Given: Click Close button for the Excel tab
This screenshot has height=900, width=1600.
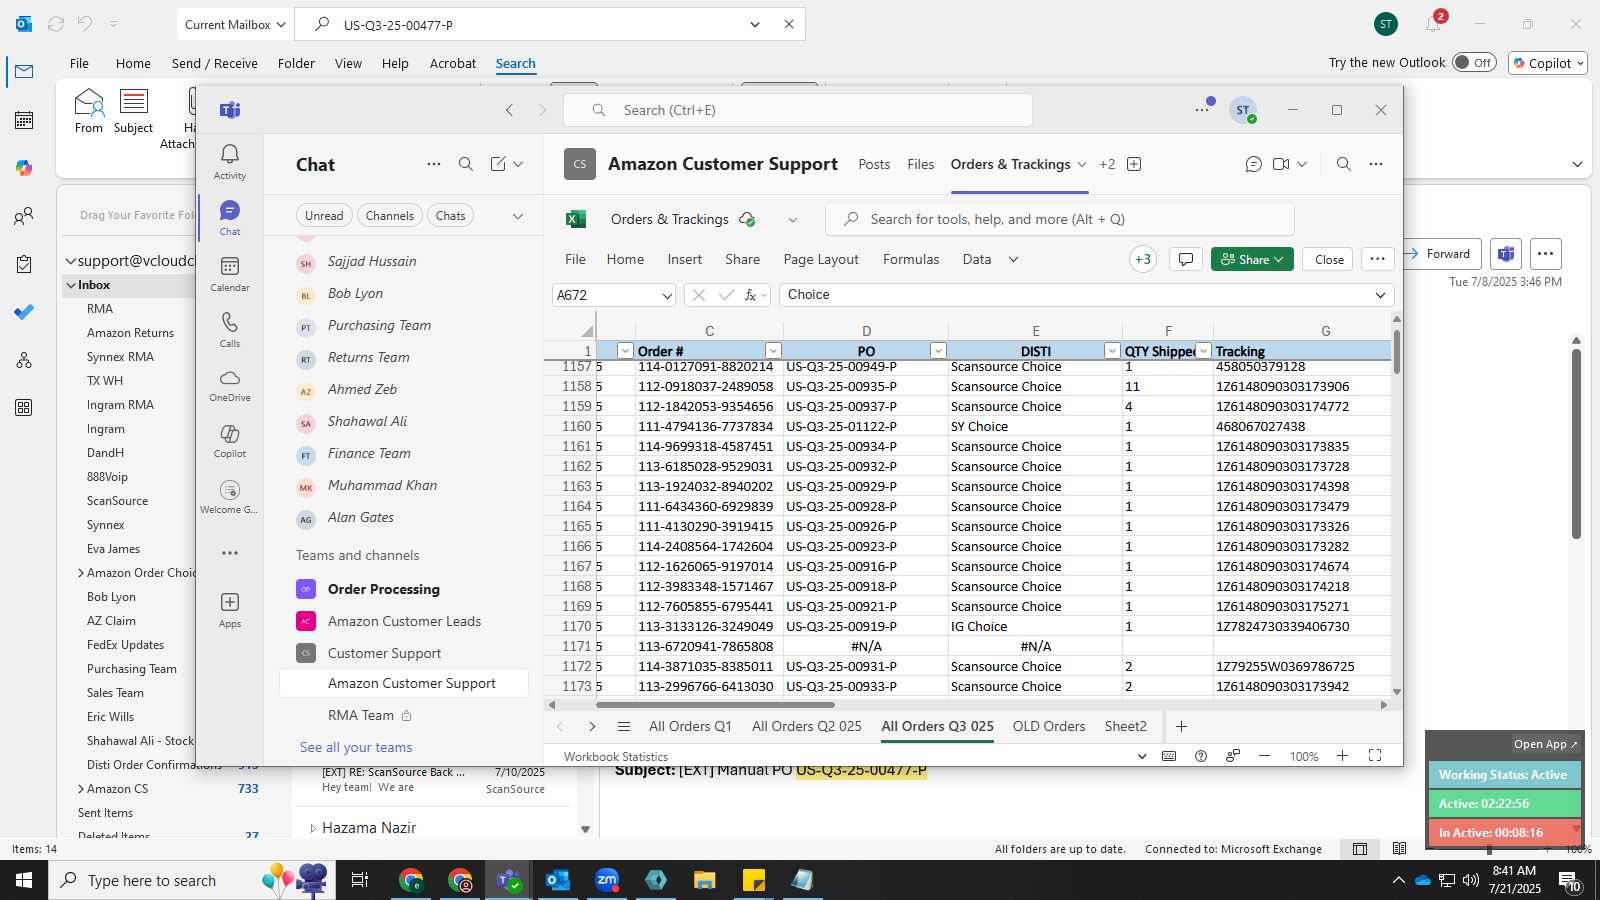Looking at the screenshot, I should [x=1329, y=259].
